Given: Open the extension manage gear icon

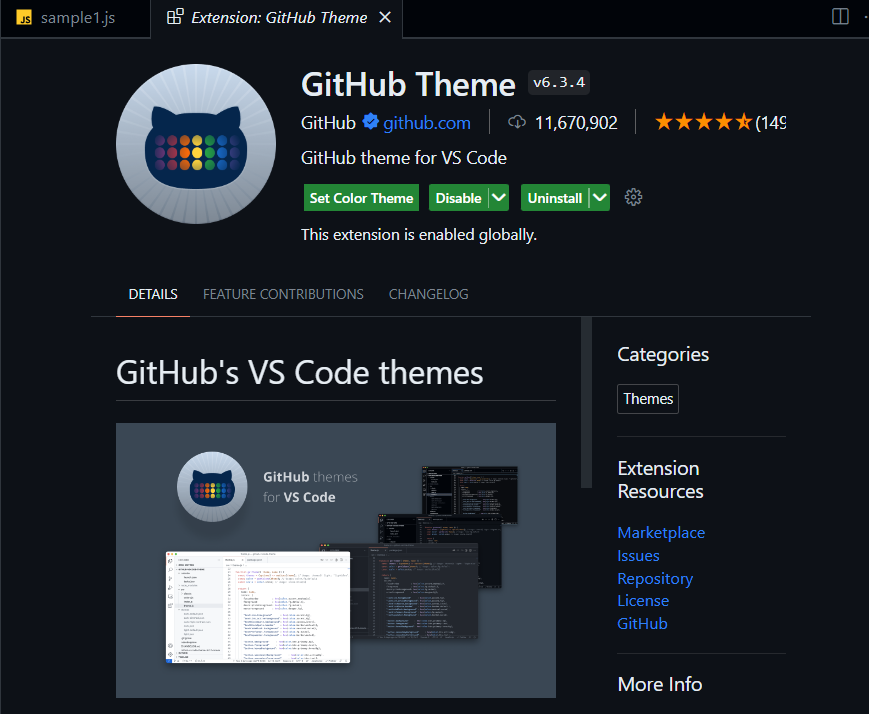Looking at the screenshot, I should 633,197.
